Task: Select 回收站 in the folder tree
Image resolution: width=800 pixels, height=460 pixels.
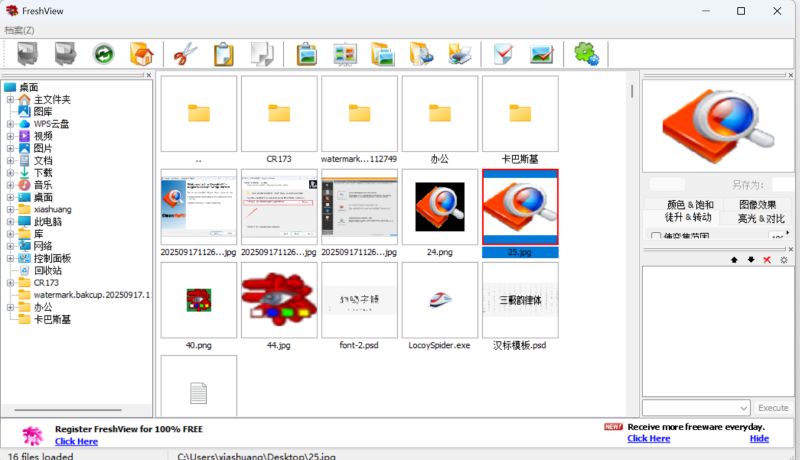Action: [47, 271]
